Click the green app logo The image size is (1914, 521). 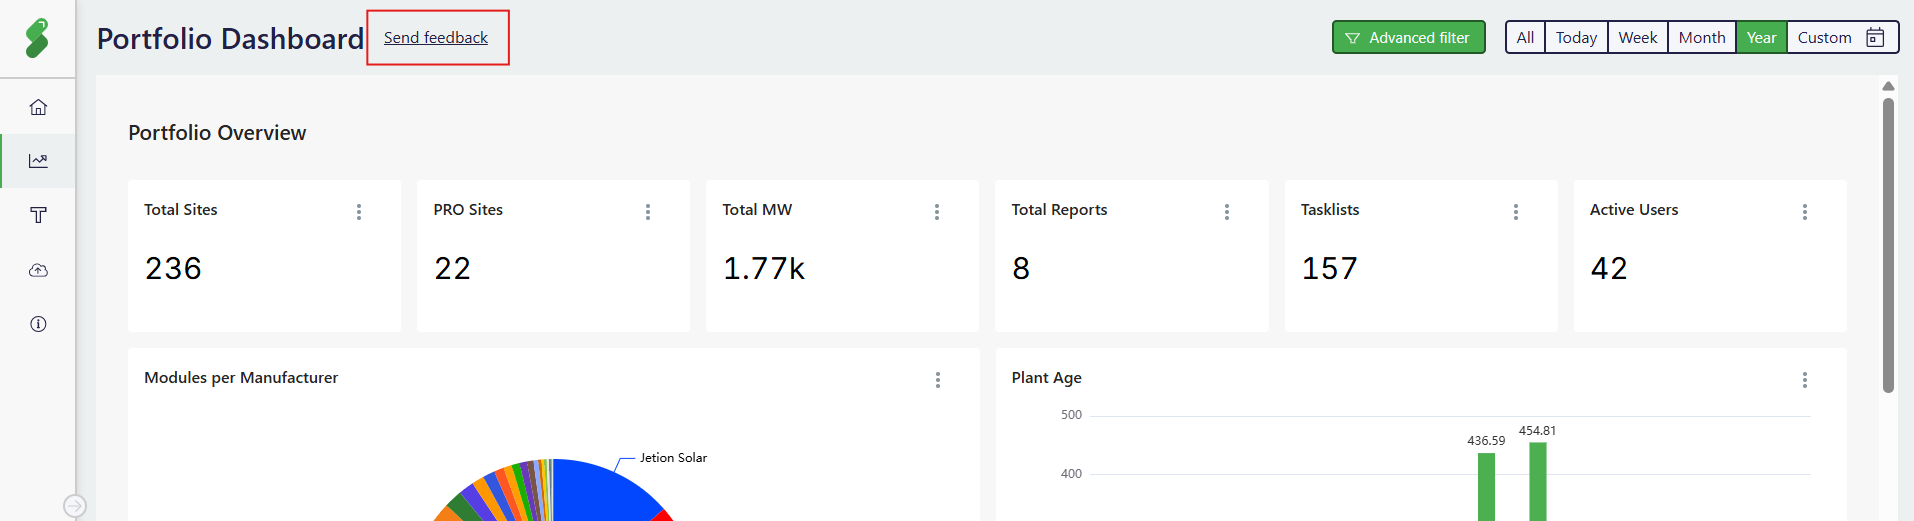tap(37, 38)
